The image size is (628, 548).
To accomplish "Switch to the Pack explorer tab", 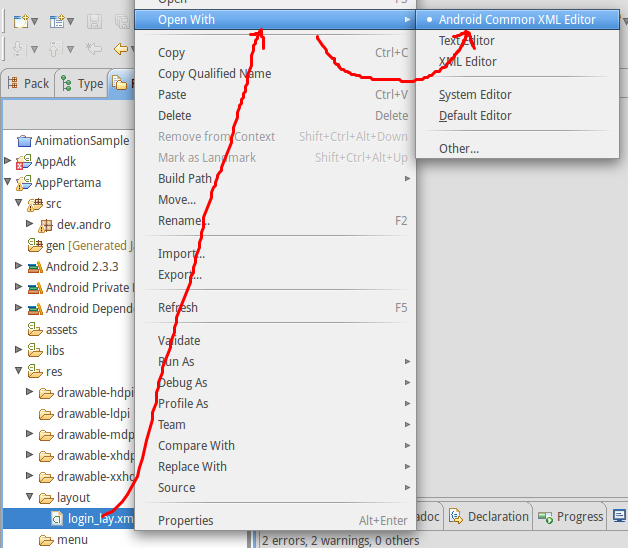I will point(28,83).
